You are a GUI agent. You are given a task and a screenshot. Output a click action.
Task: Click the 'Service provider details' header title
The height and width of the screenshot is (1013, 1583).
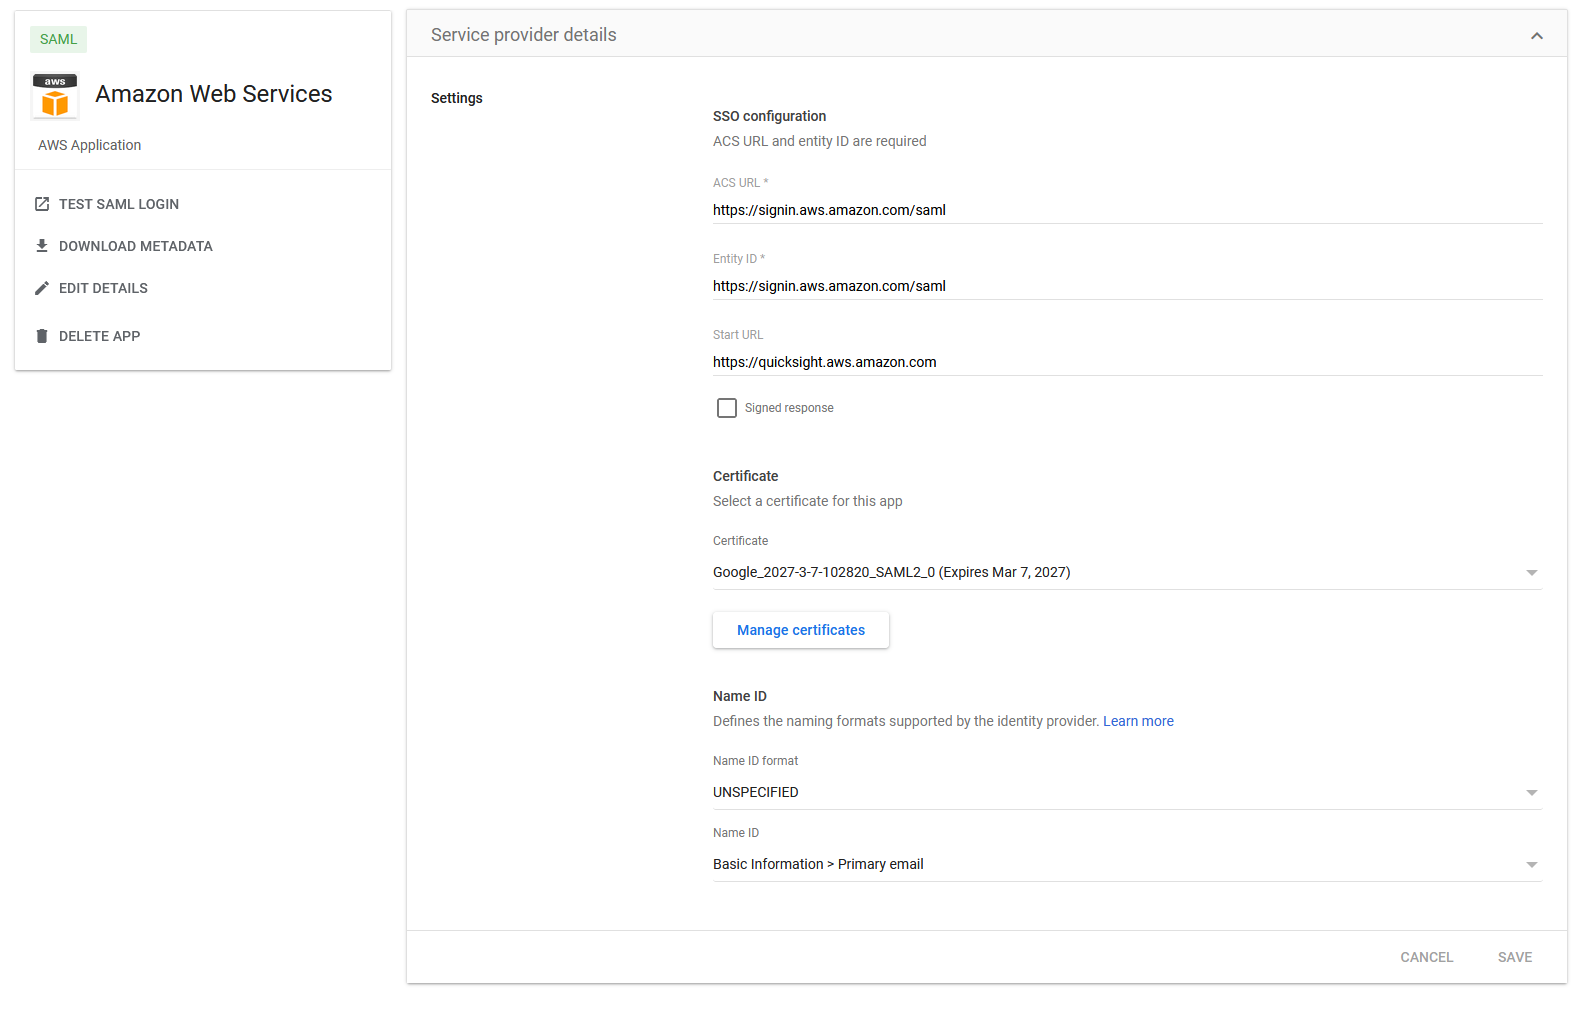click(x=524, y=35)
